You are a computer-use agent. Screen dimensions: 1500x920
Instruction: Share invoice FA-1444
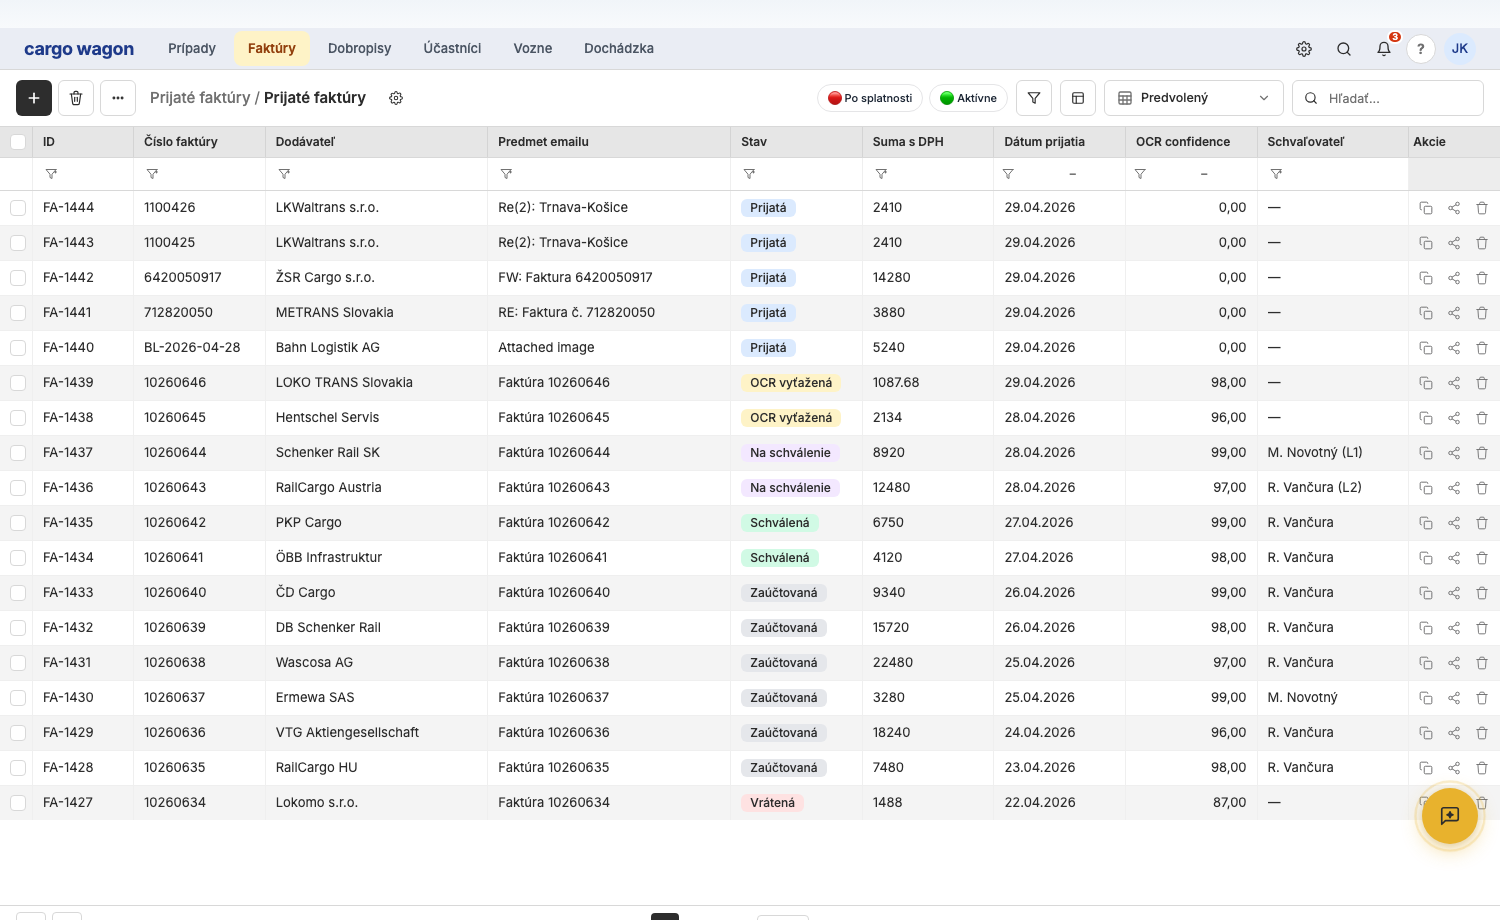click(x=1454, y=208)
